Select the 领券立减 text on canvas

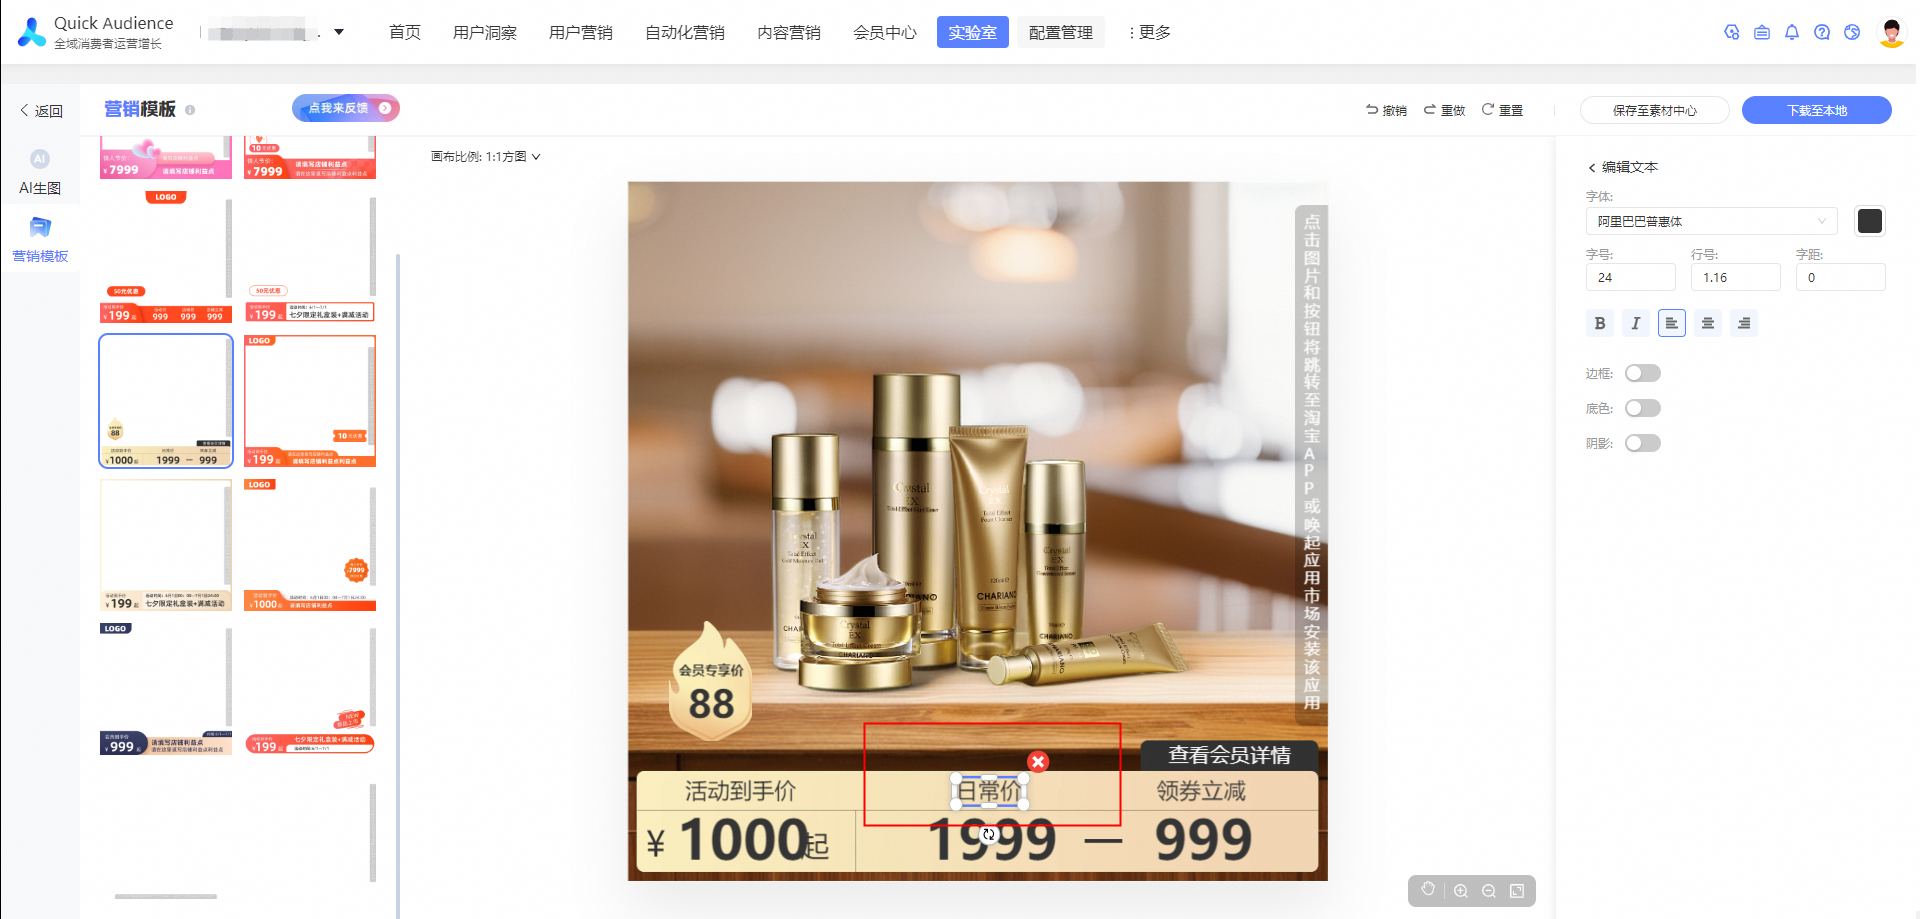pyautogui.click(x=1201, y=791)
